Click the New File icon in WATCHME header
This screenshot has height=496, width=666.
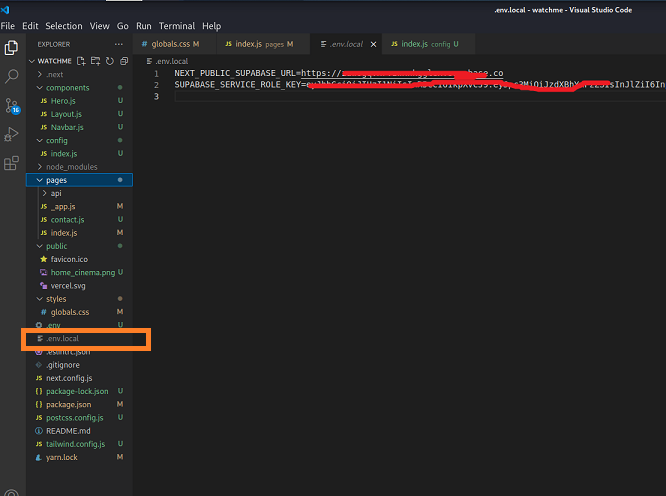pos(81,61)
